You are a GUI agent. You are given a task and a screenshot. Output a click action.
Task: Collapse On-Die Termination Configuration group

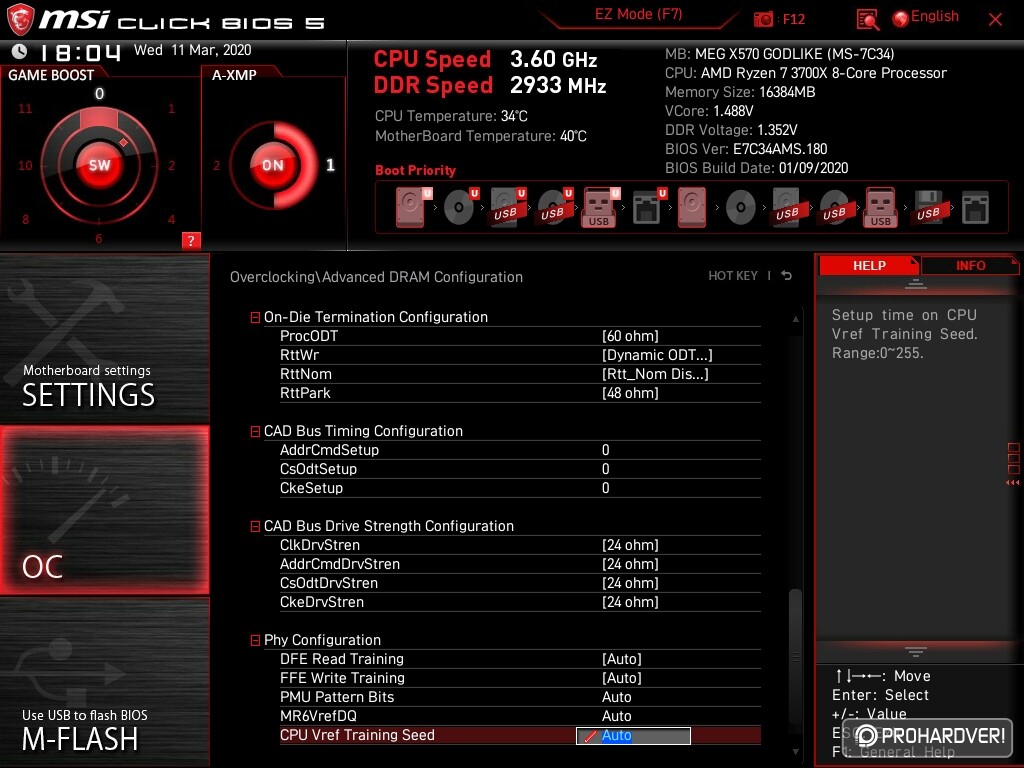[255, 317]
